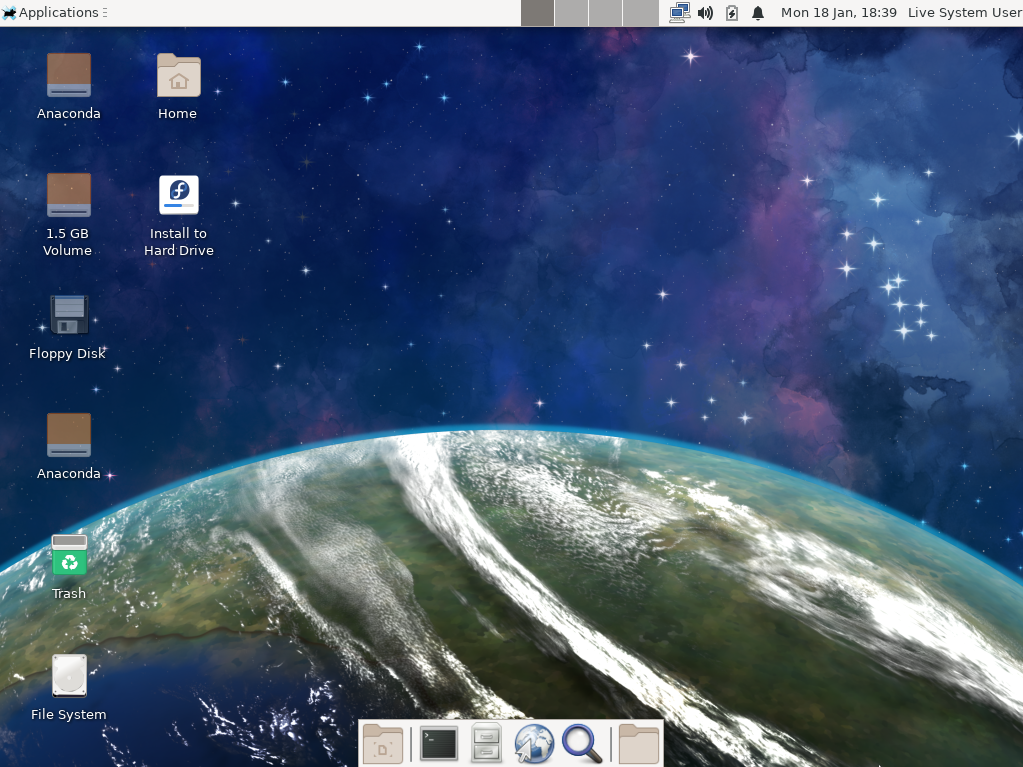Screen dimensions: 1023x767
Task: Open the folder launcher at dock's right end
Action: tap(638, 744)
